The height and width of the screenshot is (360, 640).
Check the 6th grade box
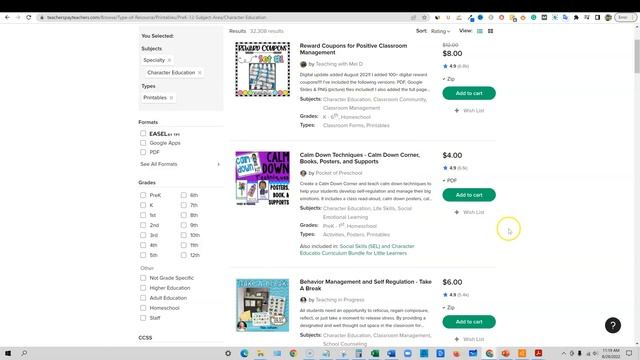pyautogui.click(x=184, y=195)
